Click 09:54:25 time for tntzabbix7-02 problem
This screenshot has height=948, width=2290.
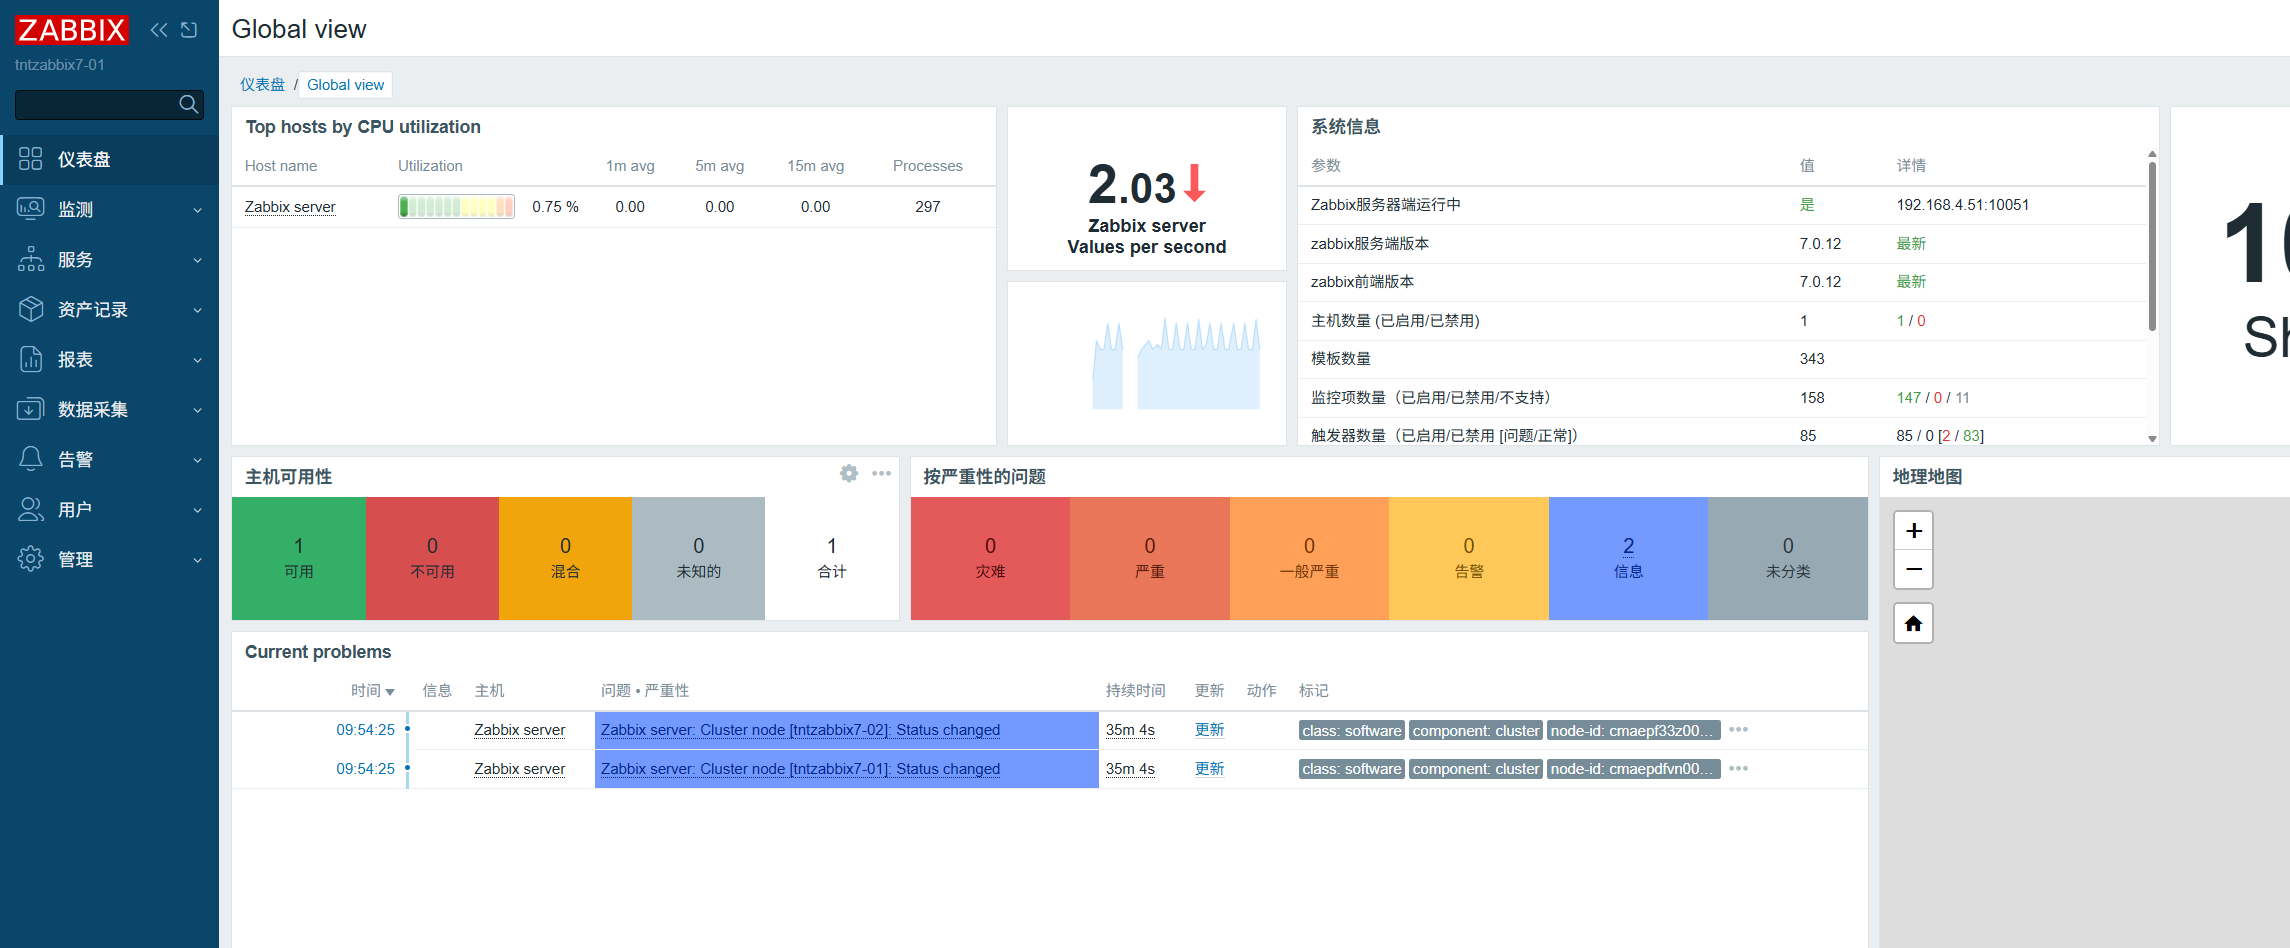(x=365, y=730)
